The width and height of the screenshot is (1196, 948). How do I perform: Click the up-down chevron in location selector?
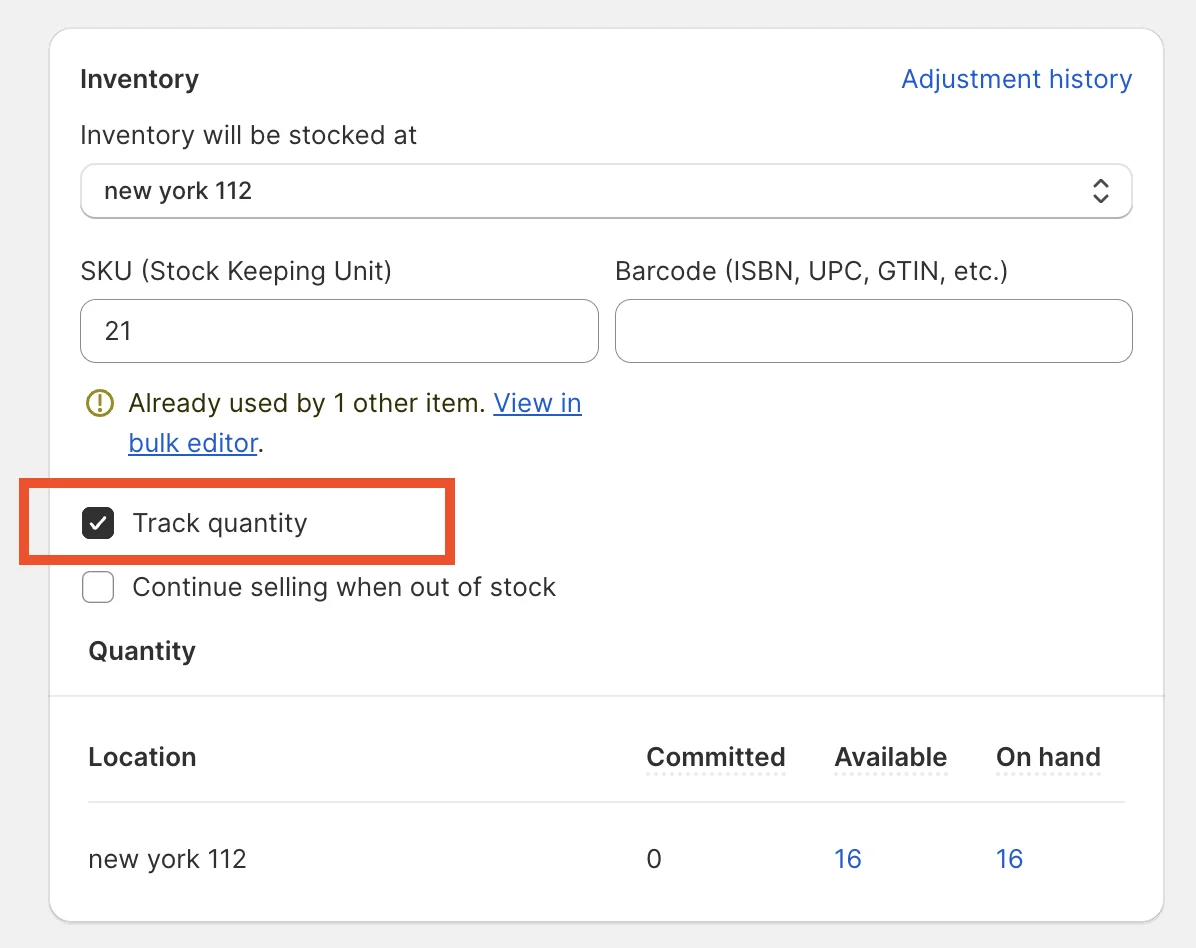[x=1100, y=191]
